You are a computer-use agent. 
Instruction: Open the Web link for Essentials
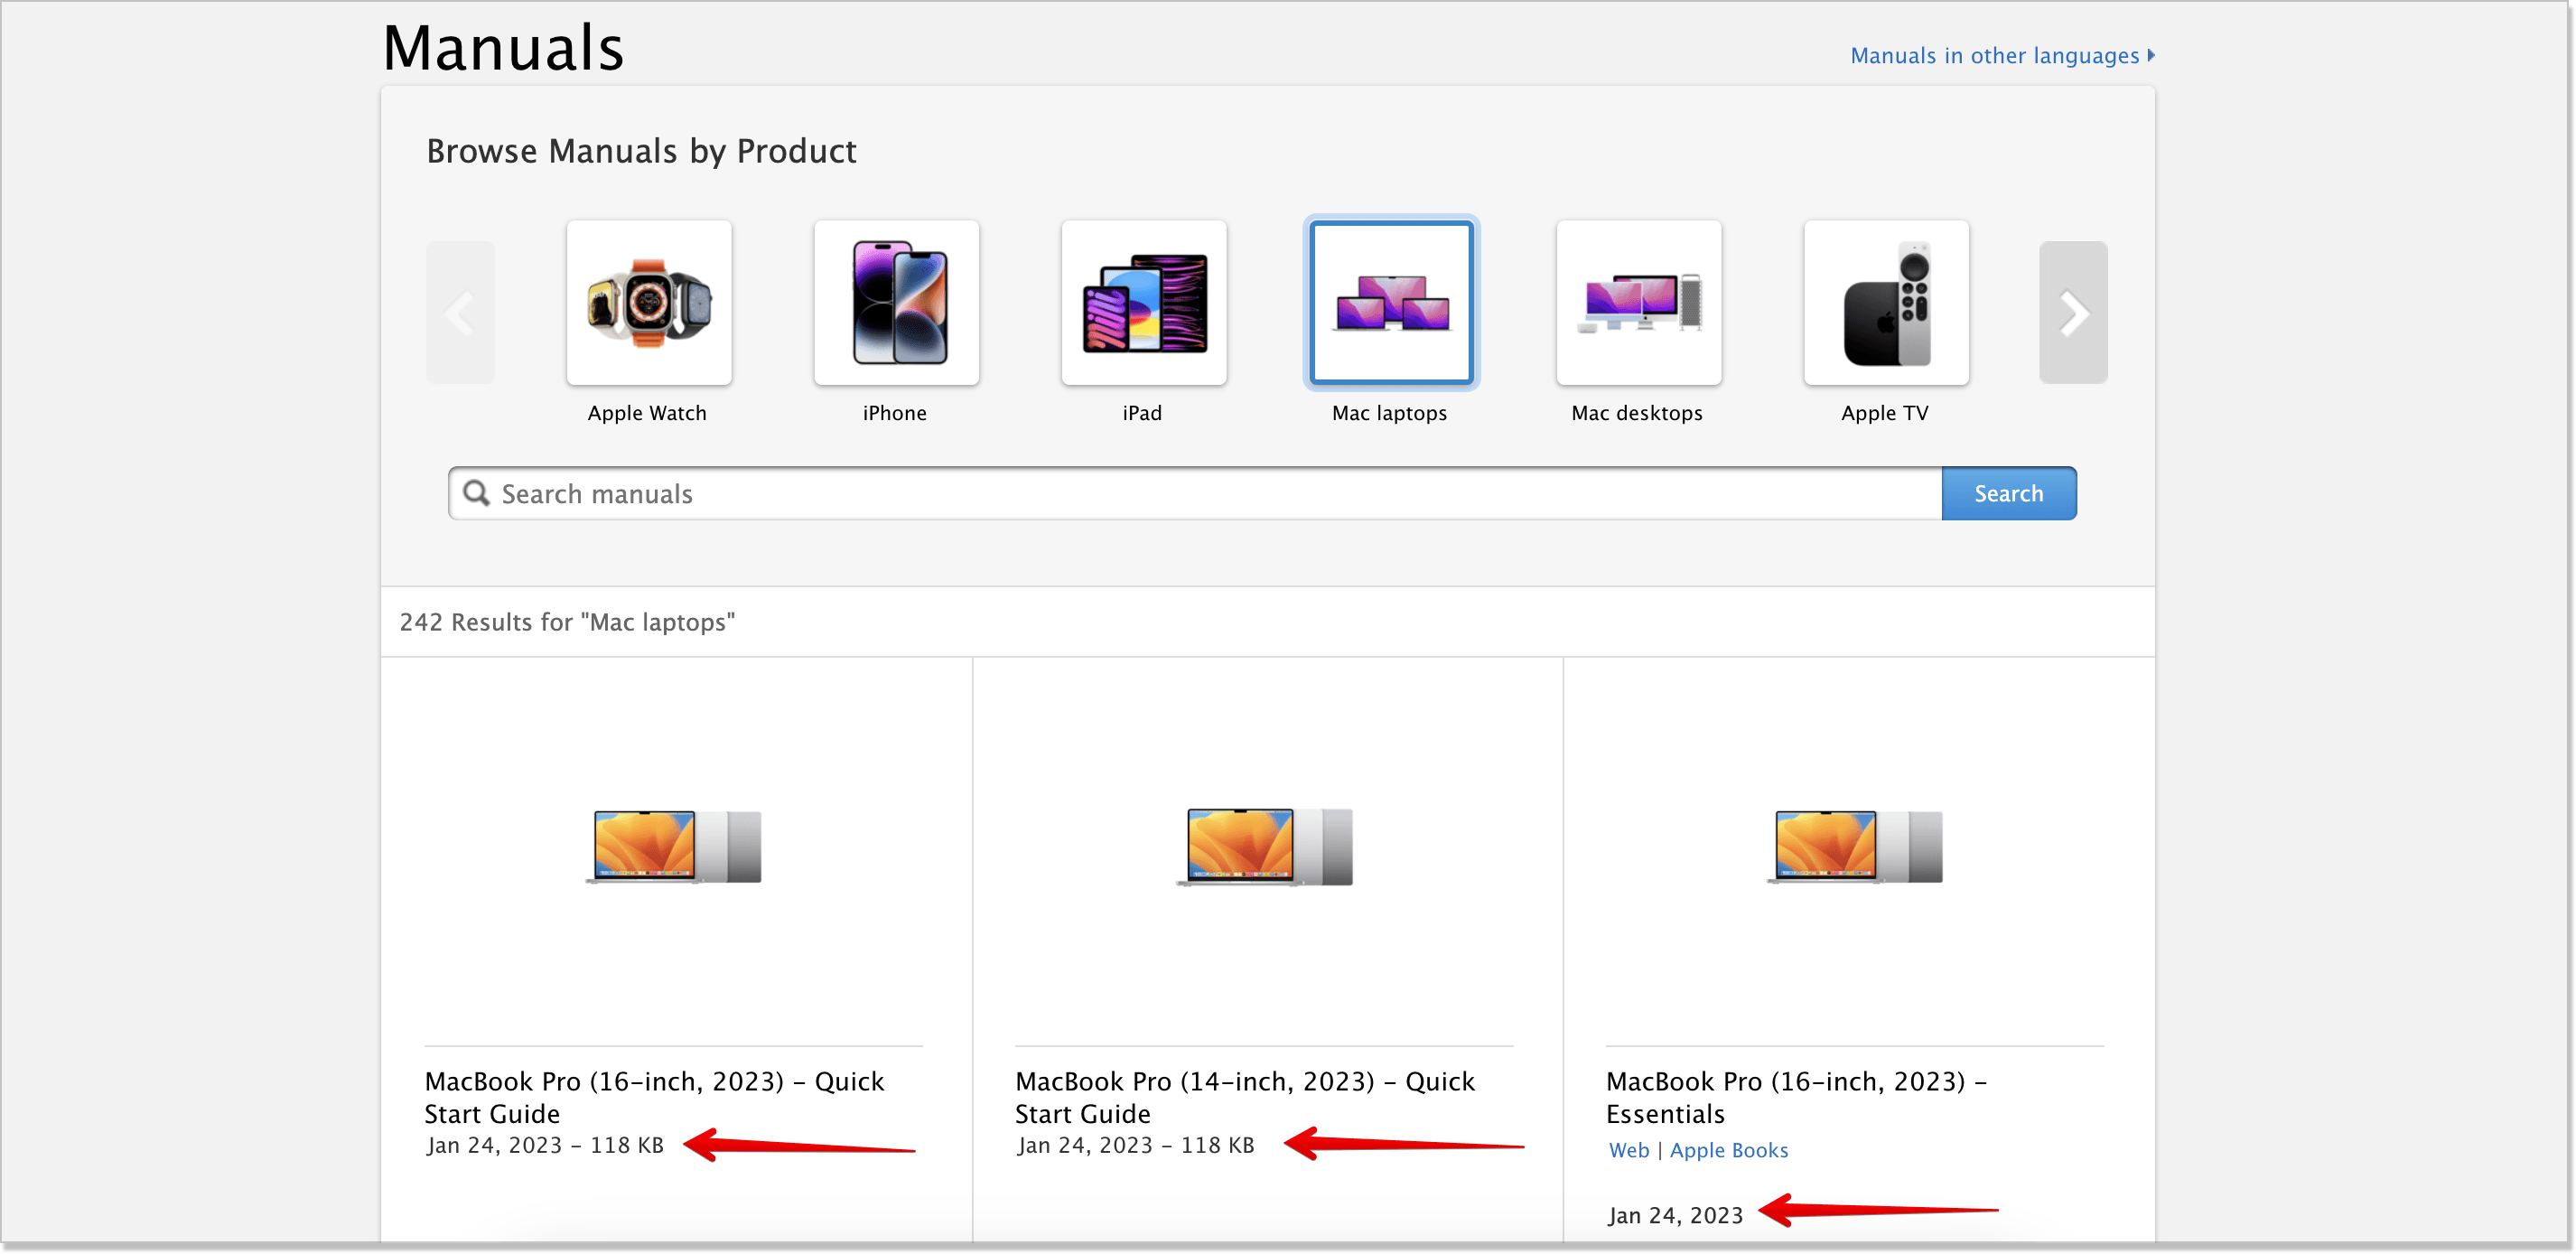[1628, 1150]
